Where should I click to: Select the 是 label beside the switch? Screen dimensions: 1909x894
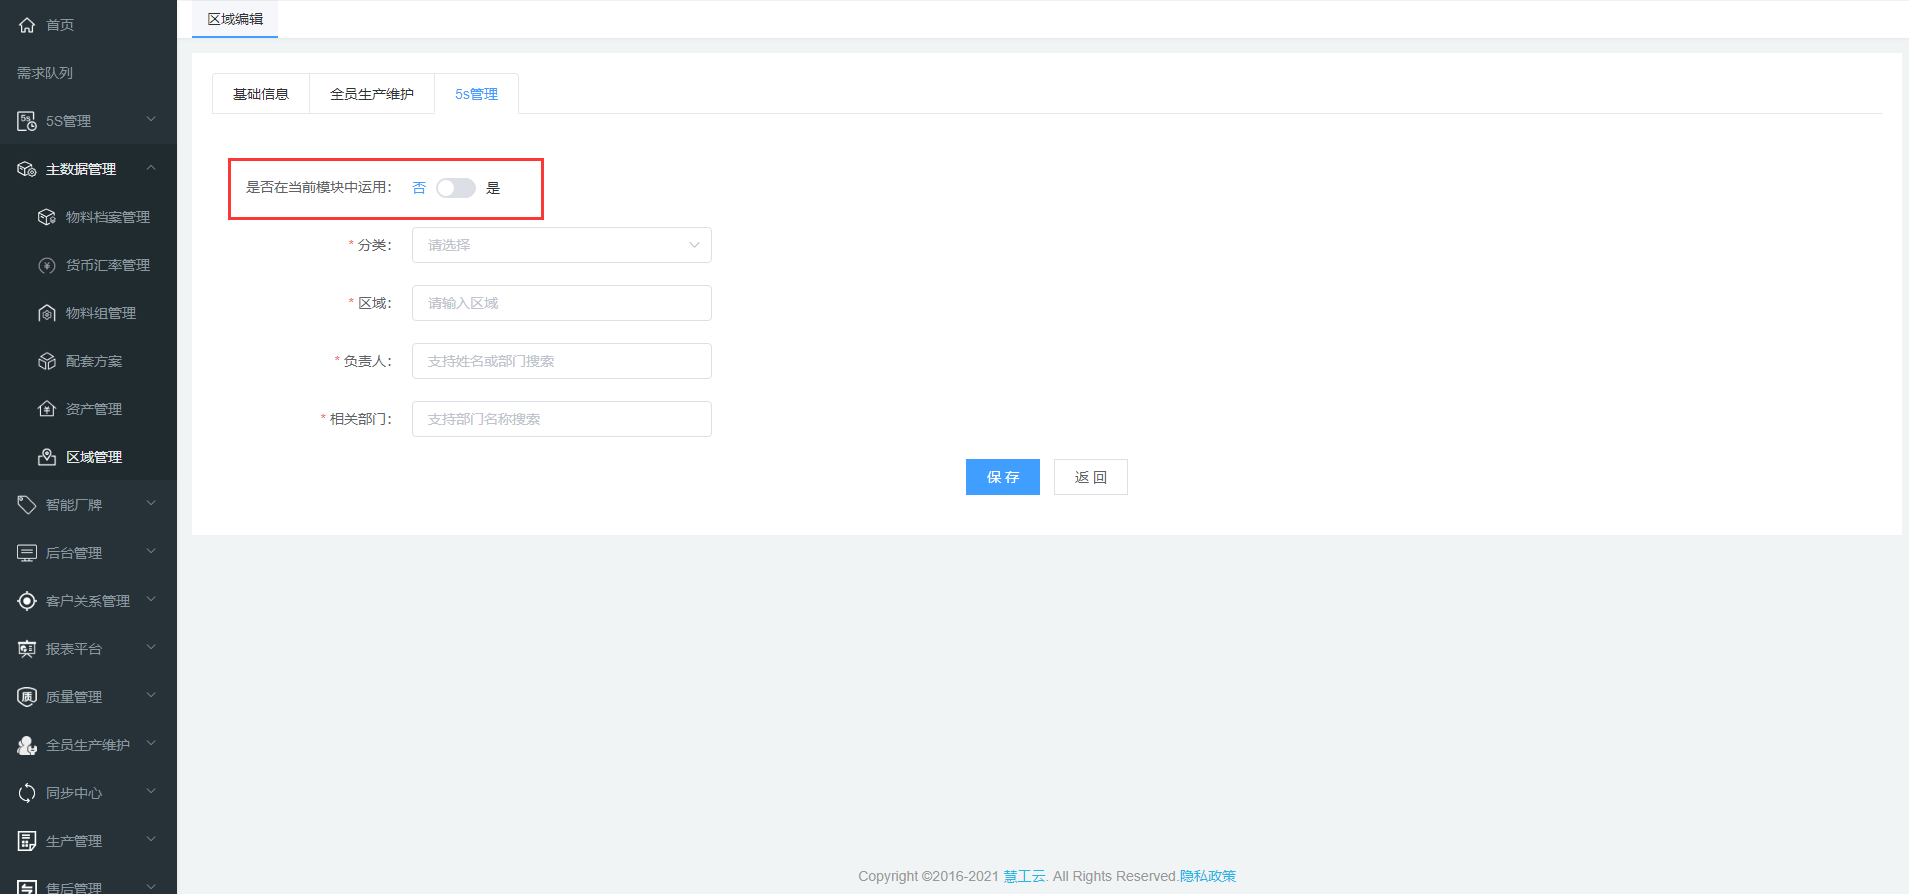click(493, 188)
